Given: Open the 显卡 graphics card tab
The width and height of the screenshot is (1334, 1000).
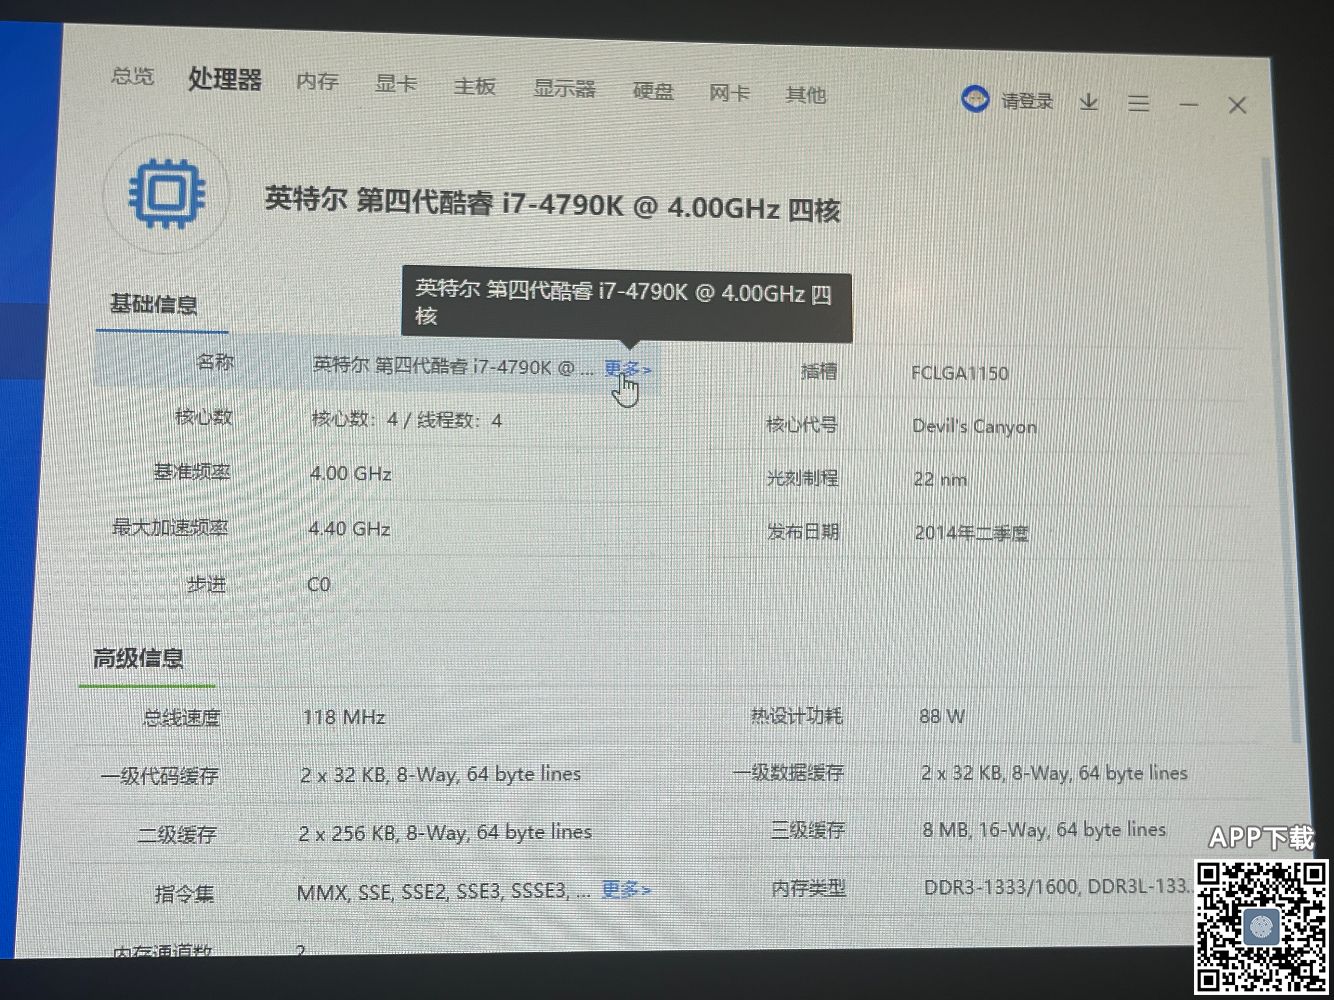Looking at the screenshot, I should point(396,84).
